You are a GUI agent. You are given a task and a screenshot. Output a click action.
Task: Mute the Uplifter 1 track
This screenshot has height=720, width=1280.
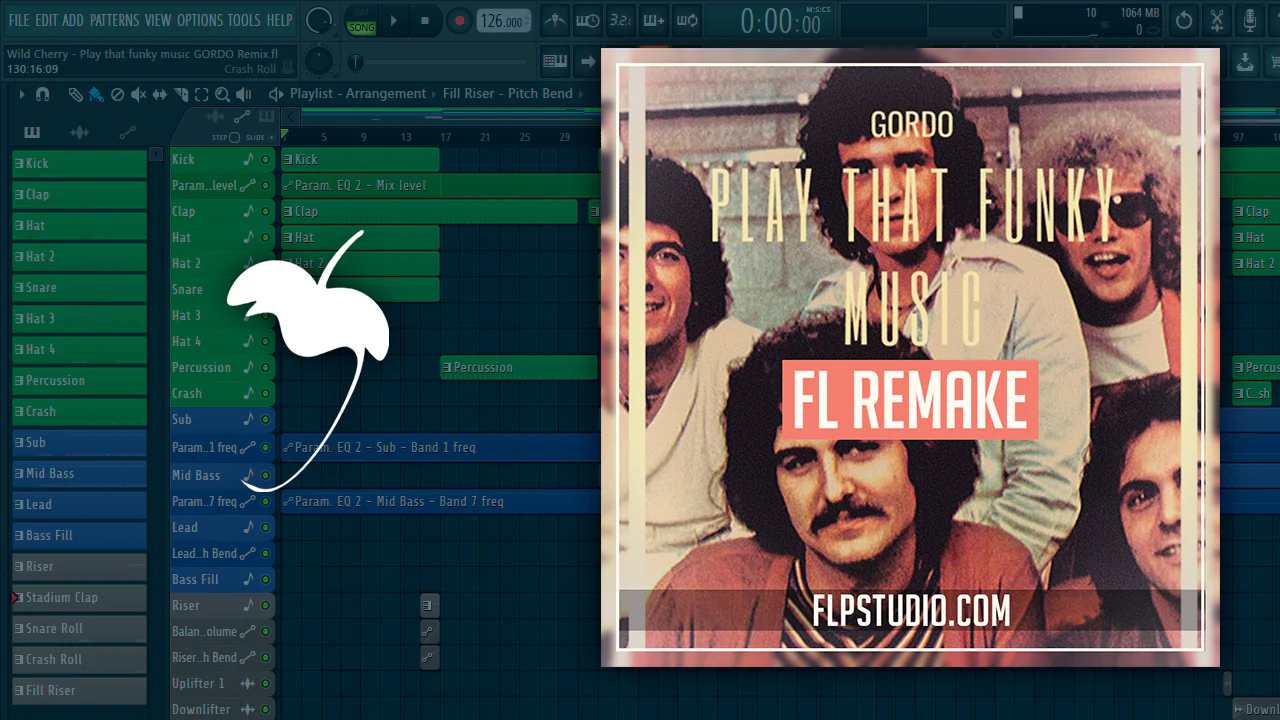[x=265, y=683]
